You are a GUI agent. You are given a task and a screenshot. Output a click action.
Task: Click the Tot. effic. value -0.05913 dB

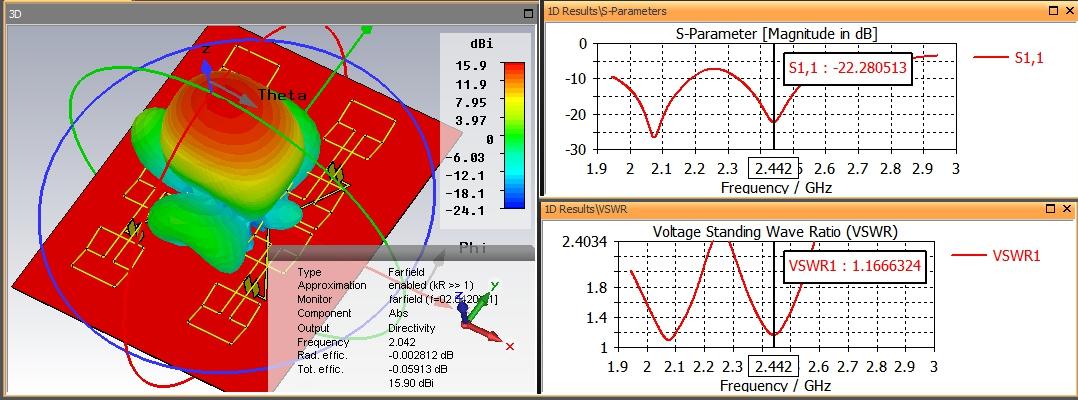419,369
